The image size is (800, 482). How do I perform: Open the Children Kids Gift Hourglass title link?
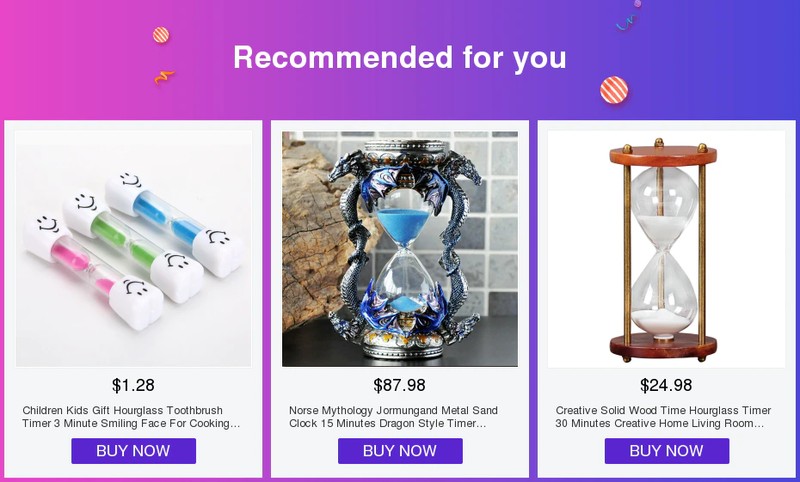(131, 417)
